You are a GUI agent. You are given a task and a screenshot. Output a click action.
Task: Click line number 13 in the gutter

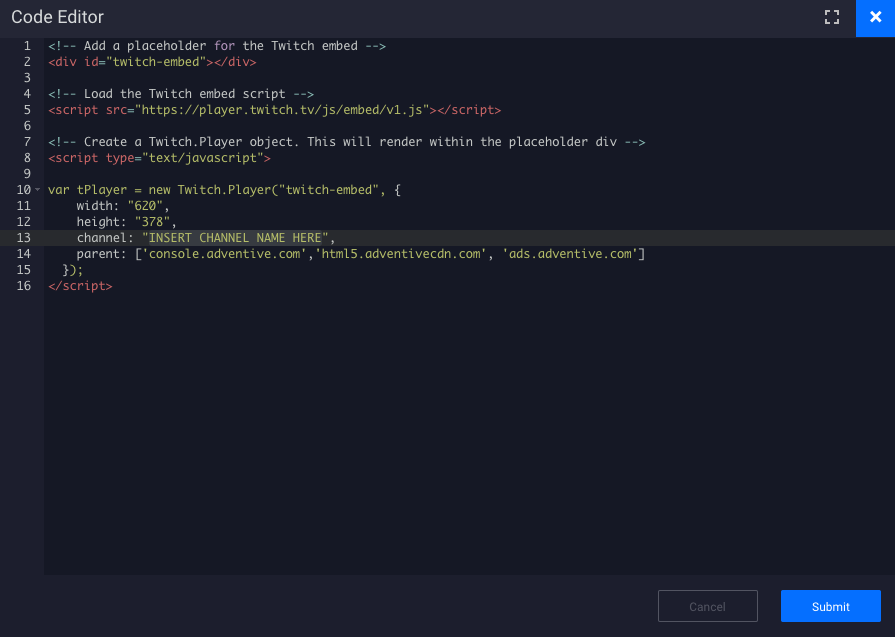click(22, 237)
